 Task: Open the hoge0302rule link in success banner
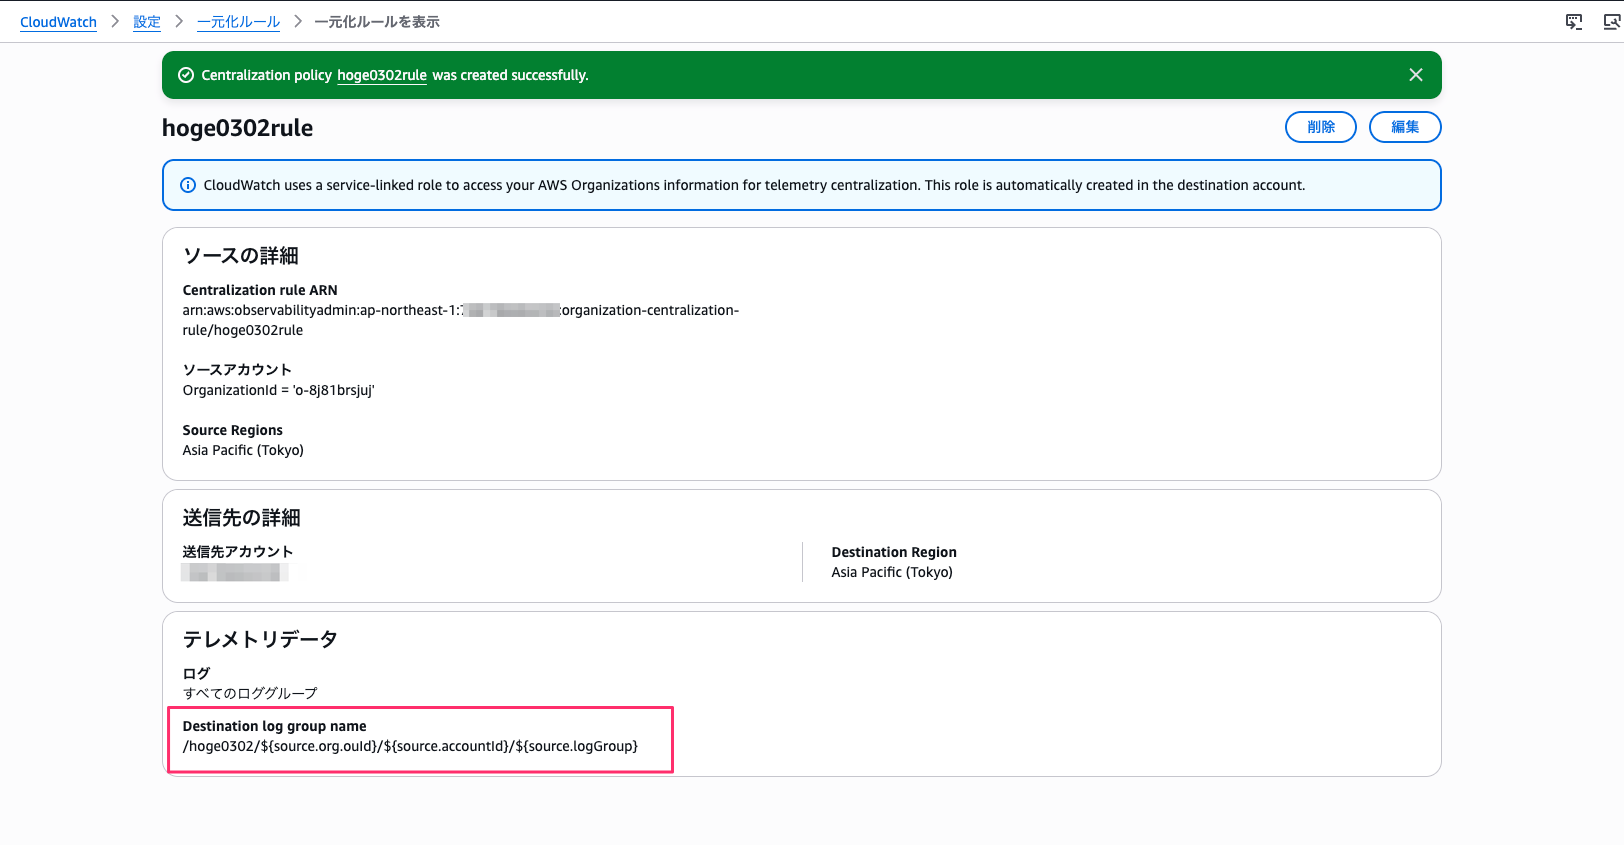pos(381,75)
